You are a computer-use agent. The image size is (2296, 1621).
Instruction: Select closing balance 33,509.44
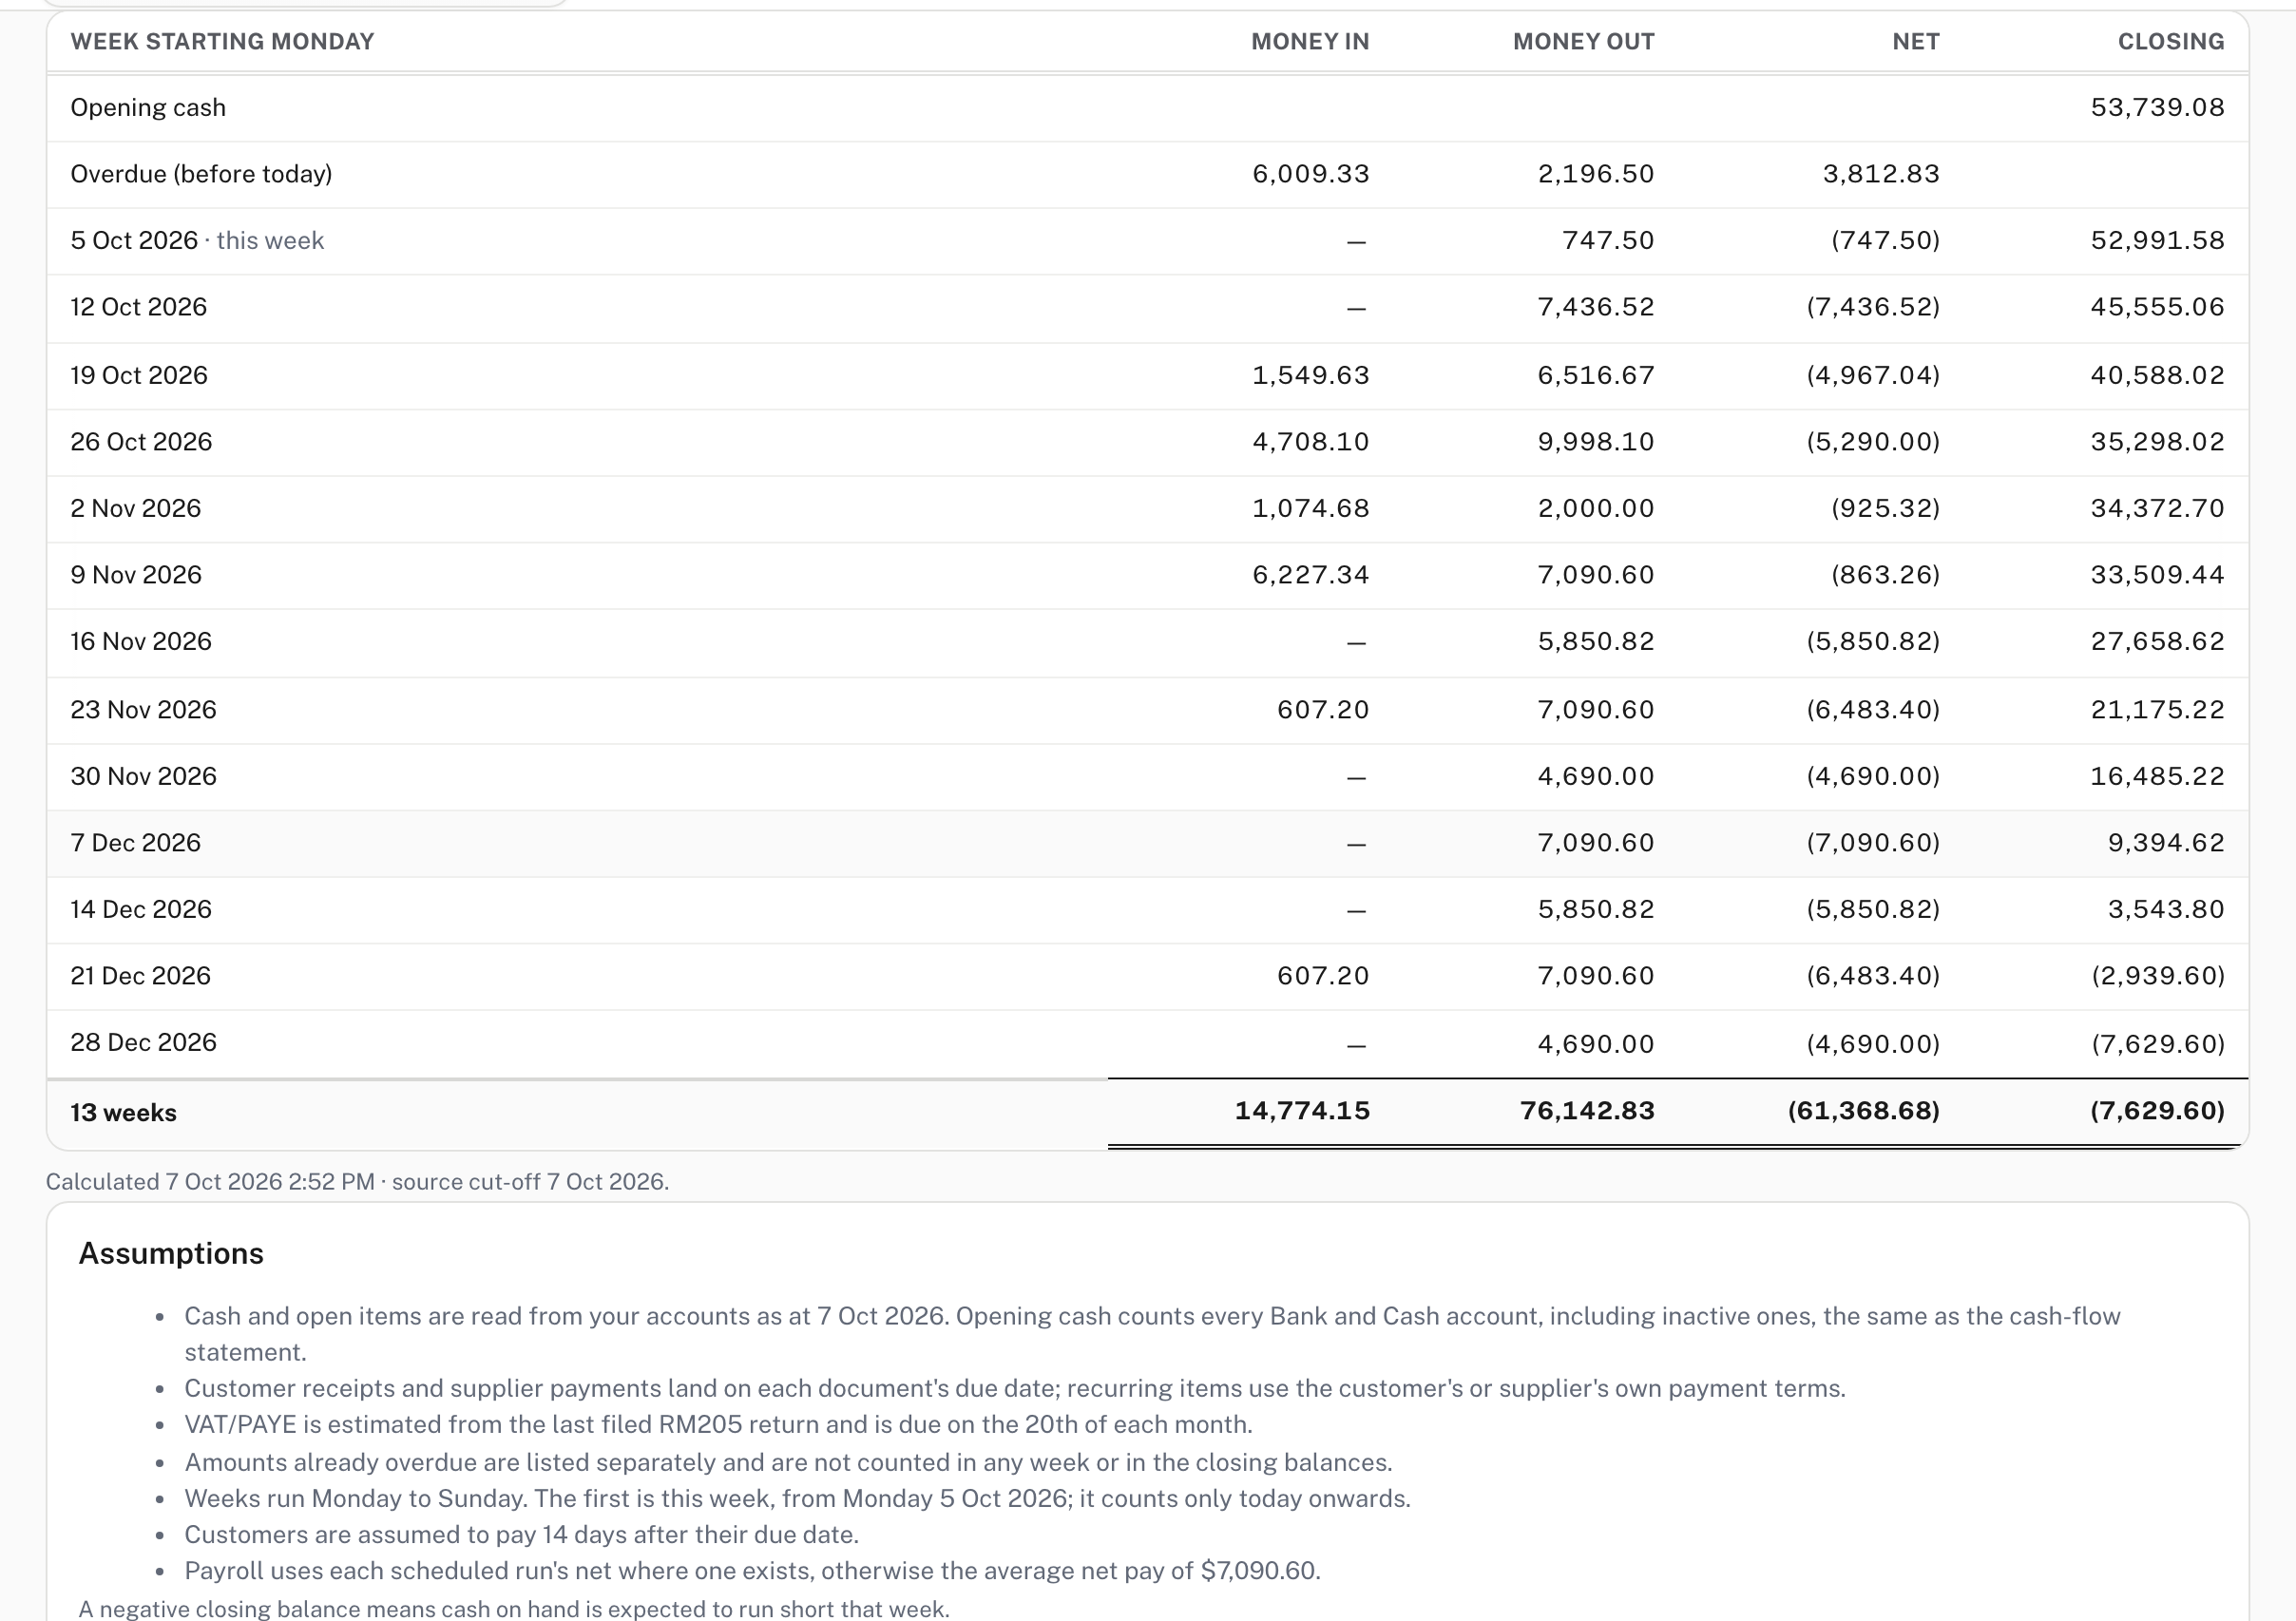(x=2157, y=575)
